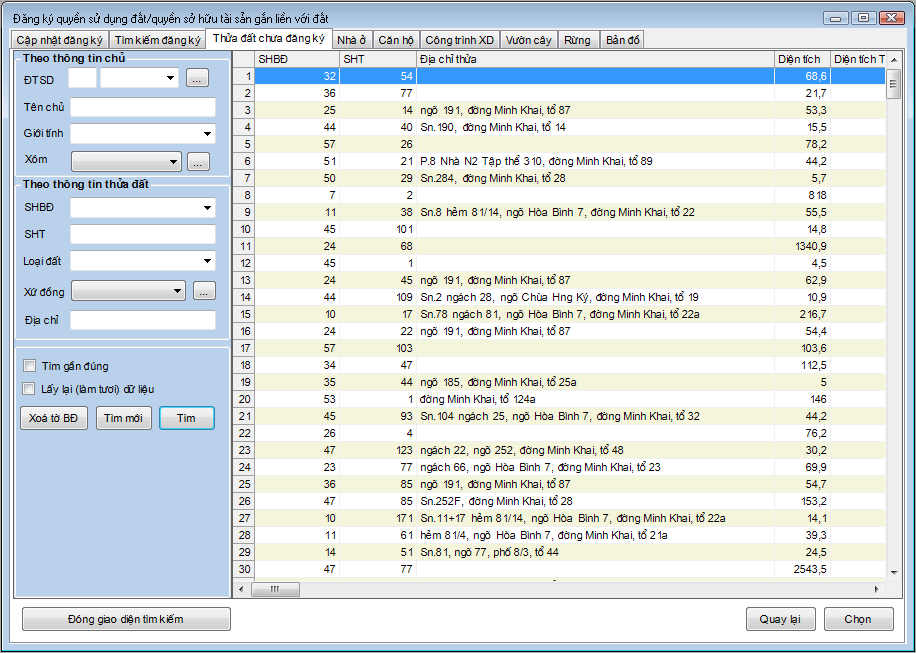This screenshot has width=916, height=653.
Task: Switch to the Căn hộ tab
Action: [x=396, y=40]
